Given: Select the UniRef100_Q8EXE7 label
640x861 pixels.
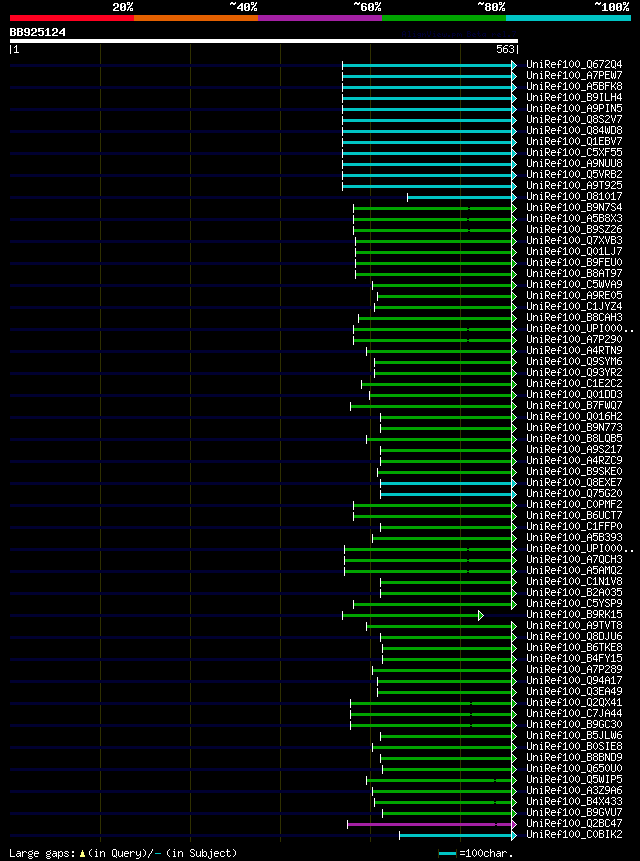Looking at the screenshot, I should click(x=574, y=482).
